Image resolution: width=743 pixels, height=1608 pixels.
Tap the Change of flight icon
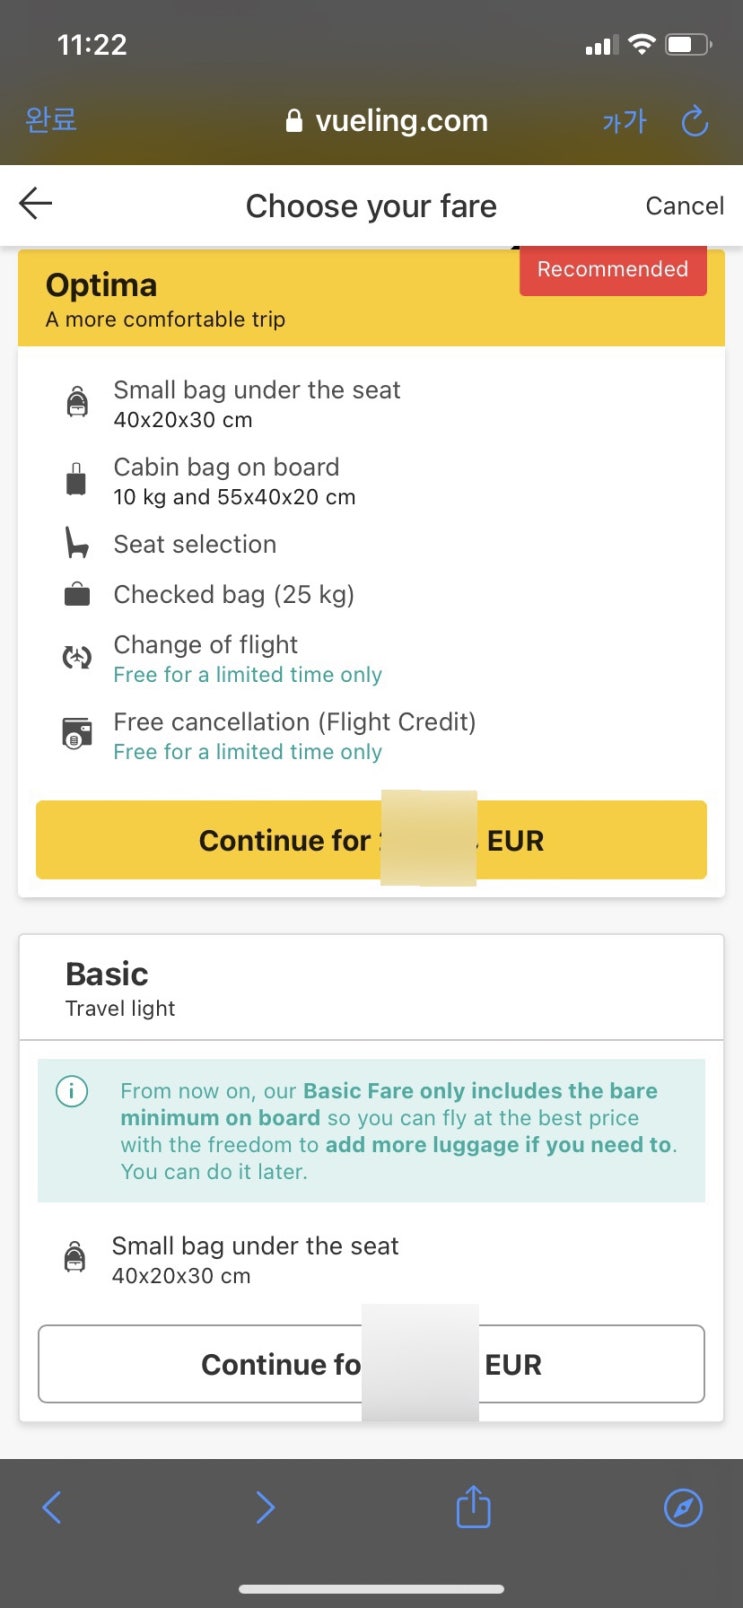pos(77,657)
